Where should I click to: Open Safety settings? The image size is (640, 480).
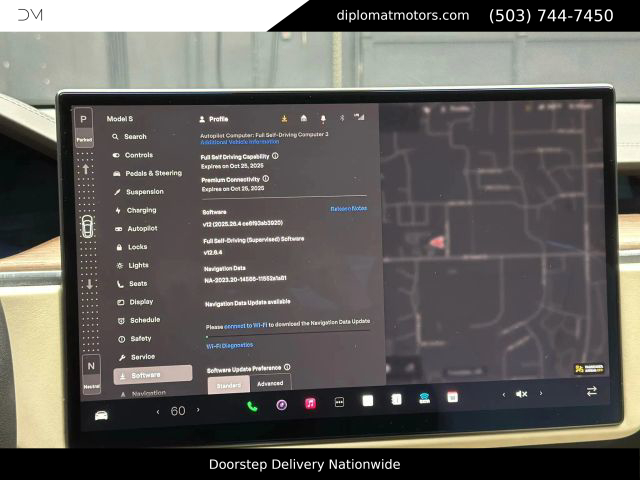coord(135,339)
